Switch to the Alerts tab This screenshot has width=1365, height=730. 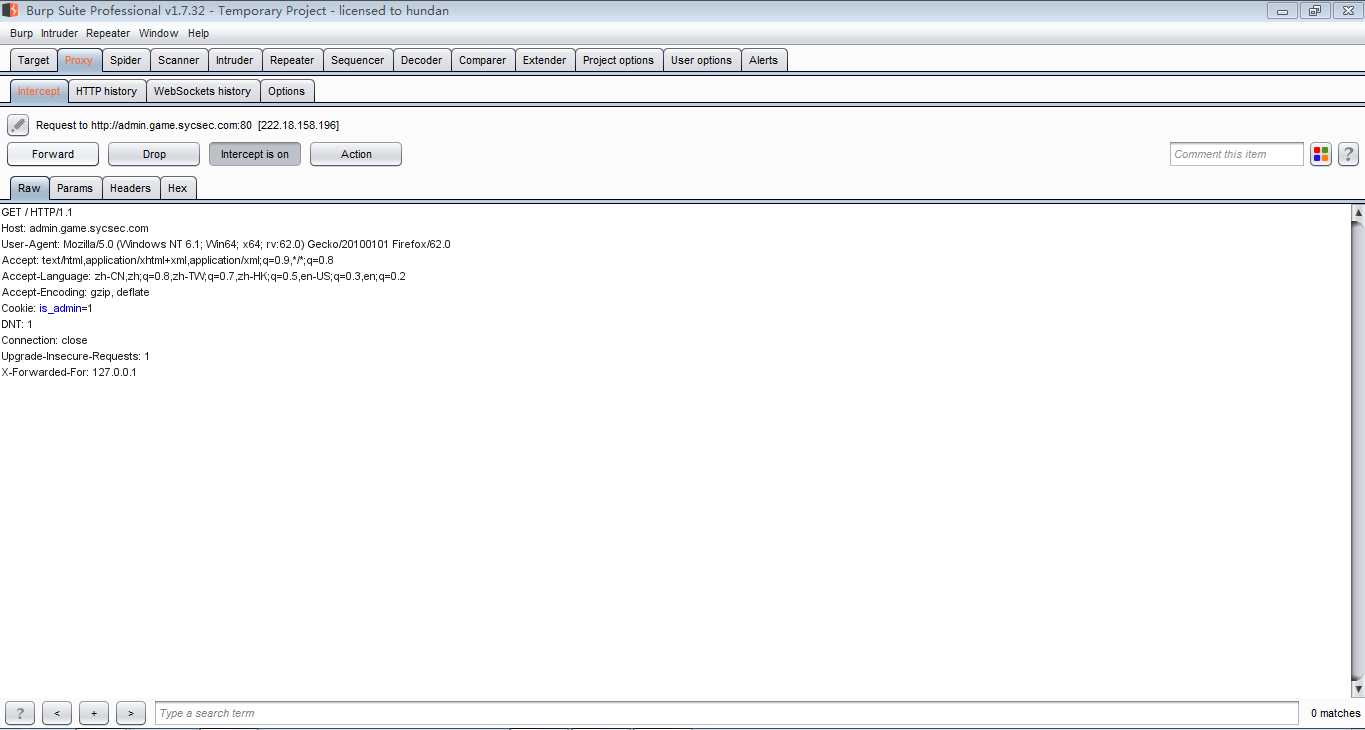point(764,60)
